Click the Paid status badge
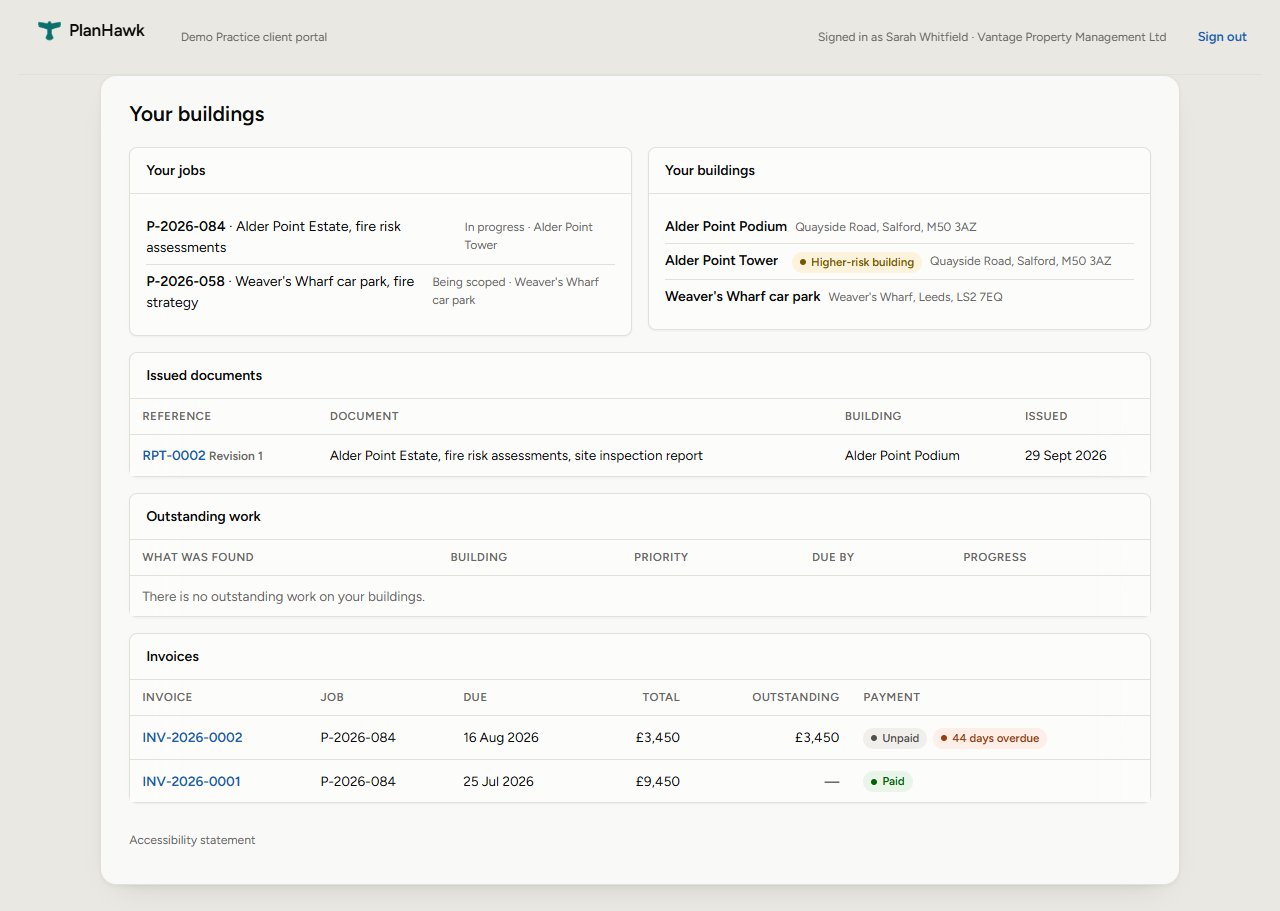 point(887,782)
